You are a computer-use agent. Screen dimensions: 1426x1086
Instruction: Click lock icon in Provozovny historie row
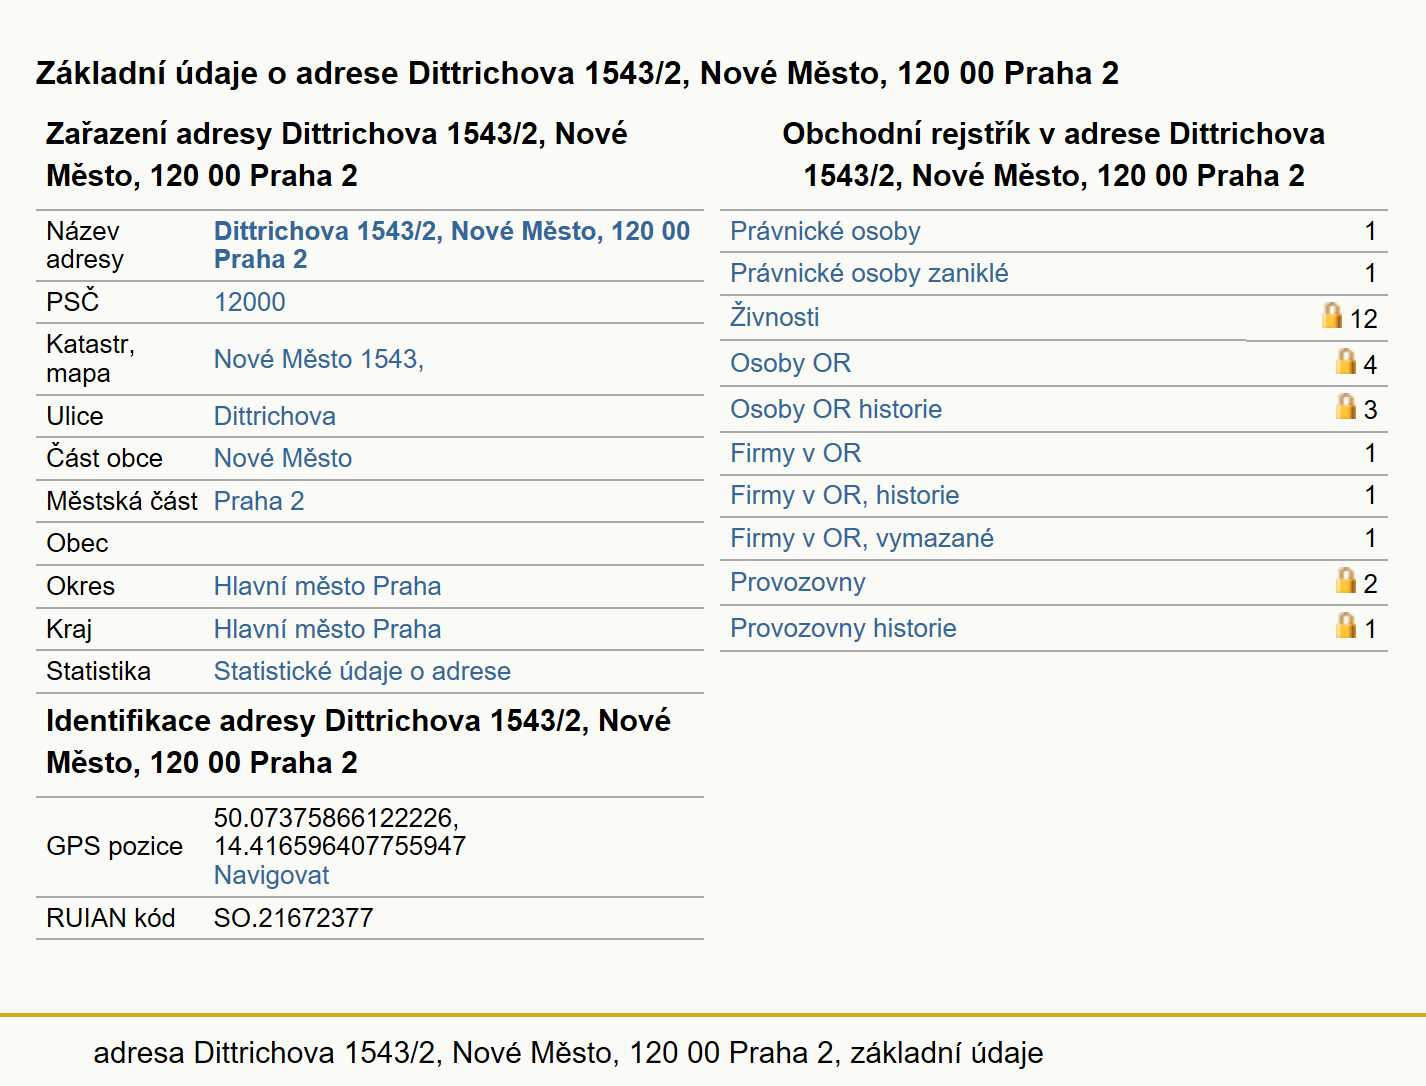1346,625
